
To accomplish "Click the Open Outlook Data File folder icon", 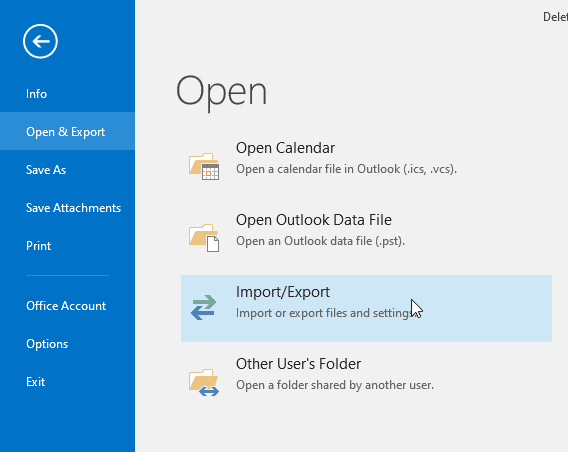I will coord(204,238).
